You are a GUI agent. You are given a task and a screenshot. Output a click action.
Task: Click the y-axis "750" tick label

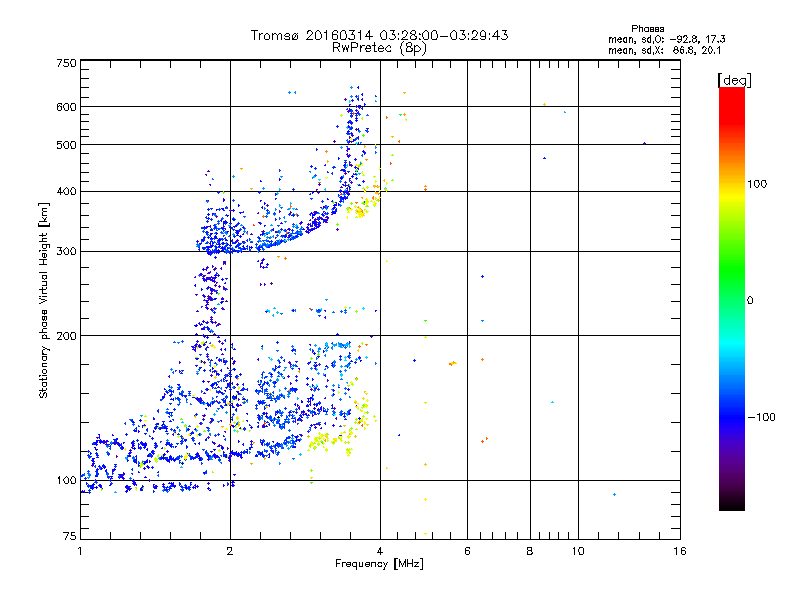pos(66,63)
